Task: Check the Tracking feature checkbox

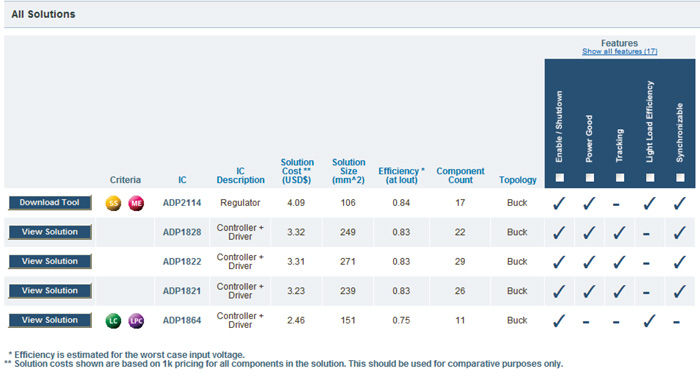Action: (620, 178)
